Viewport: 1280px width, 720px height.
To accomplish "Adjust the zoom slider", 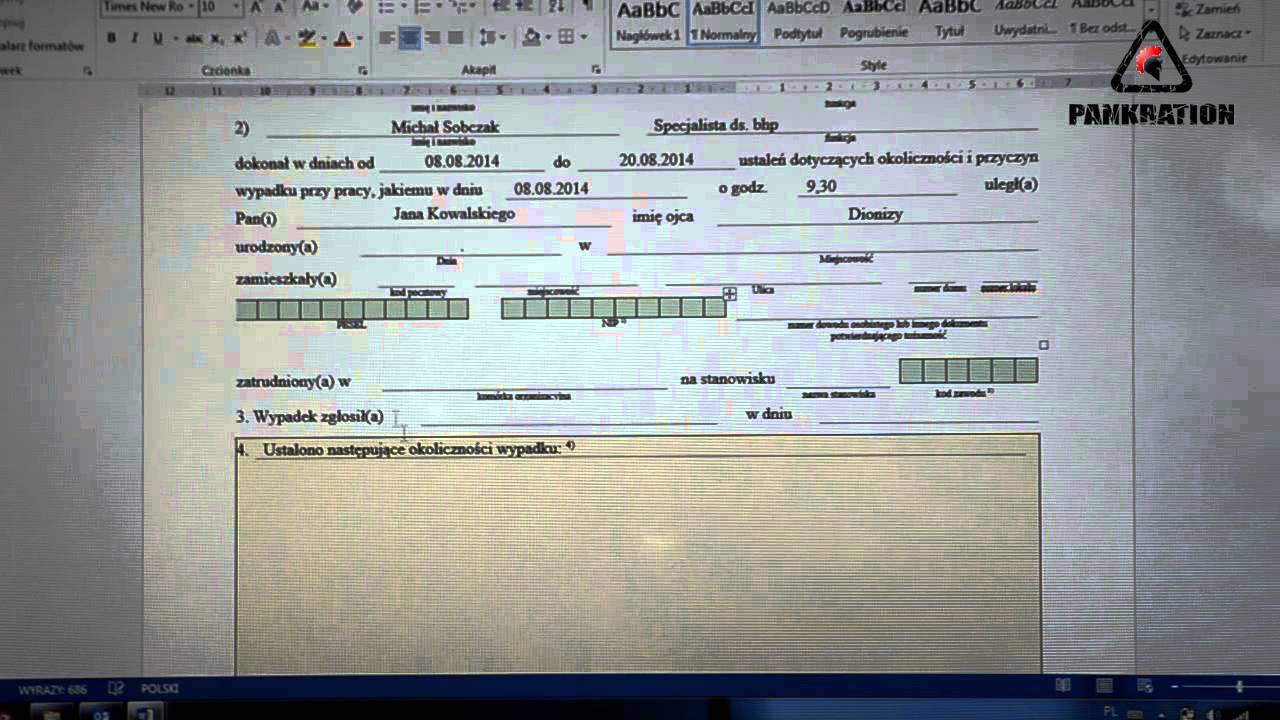I will (1239, 687).
